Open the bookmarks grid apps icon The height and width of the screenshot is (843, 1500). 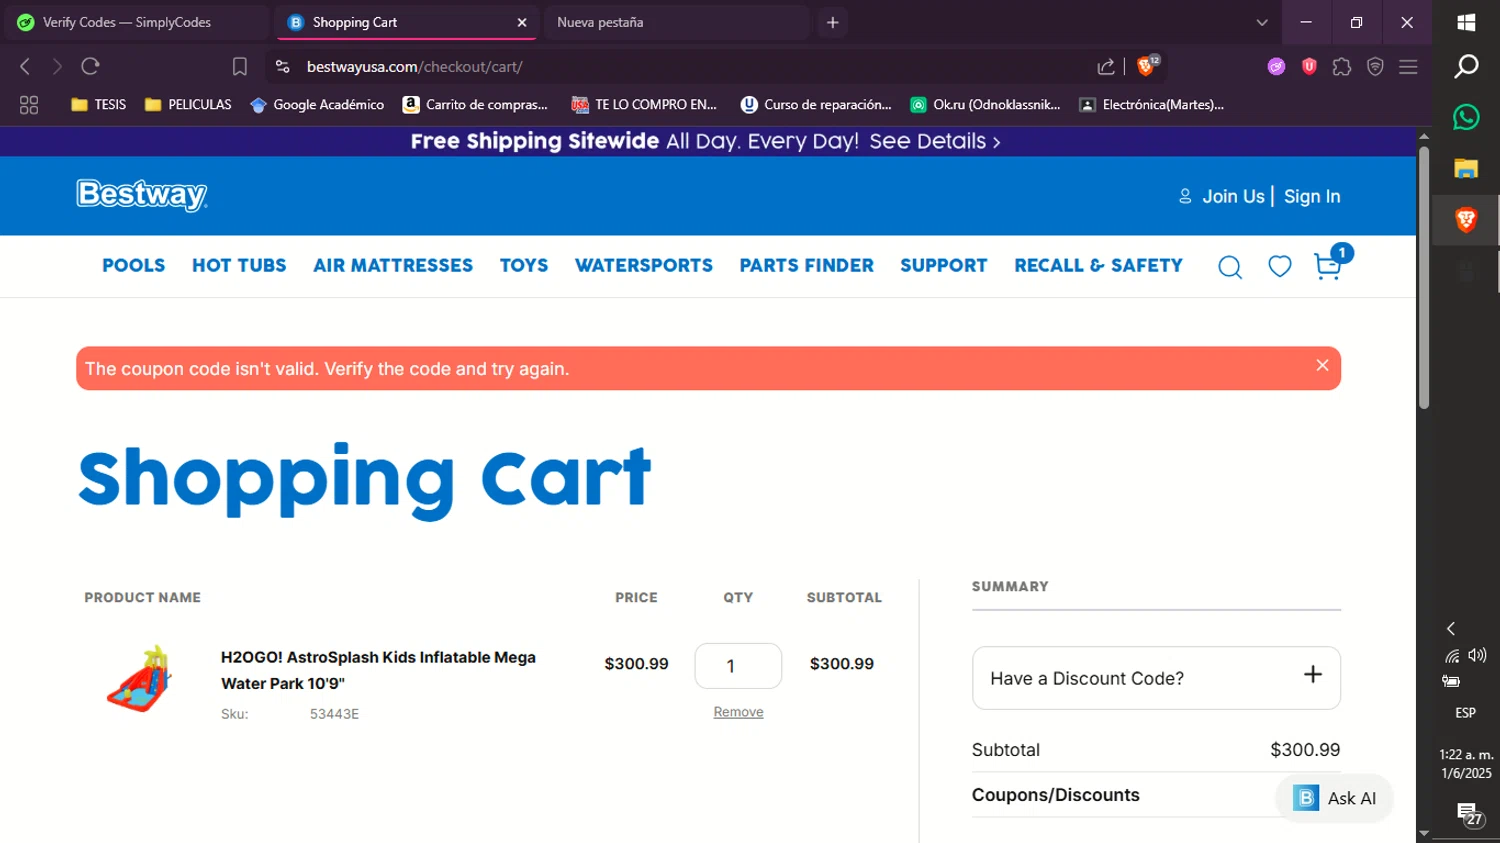pyautogui.click(x=29, y=104)
